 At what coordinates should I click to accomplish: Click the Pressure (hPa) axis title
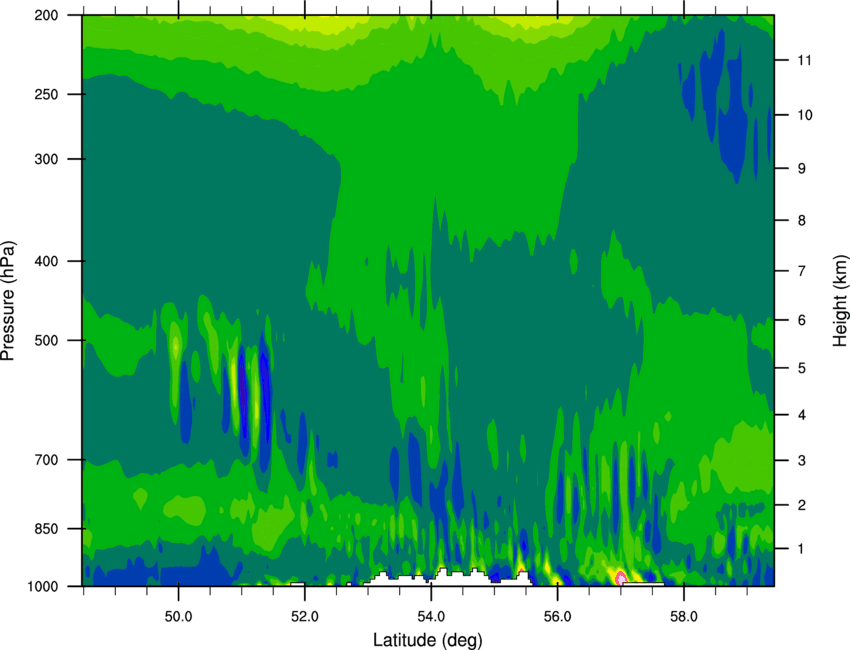pyautogui.click(x=8, y=301)
